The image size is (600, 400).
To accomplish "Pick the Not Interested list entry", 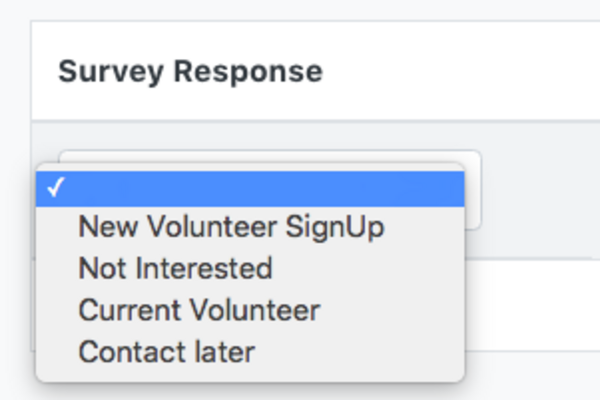I will click(175, 269).
